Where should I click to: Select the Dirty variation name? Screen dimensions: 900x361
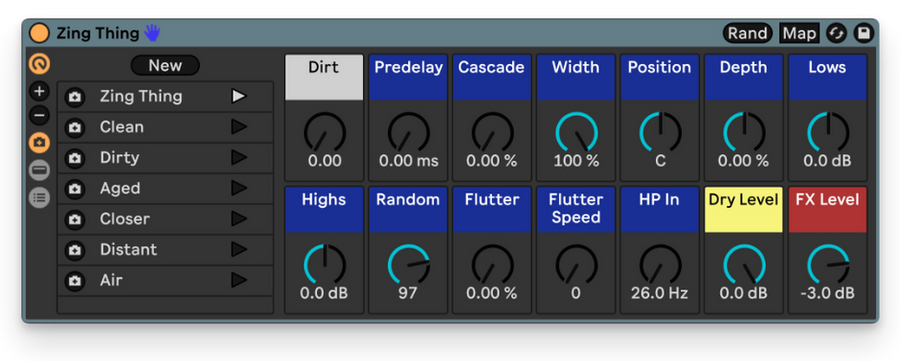coord(119,157)
